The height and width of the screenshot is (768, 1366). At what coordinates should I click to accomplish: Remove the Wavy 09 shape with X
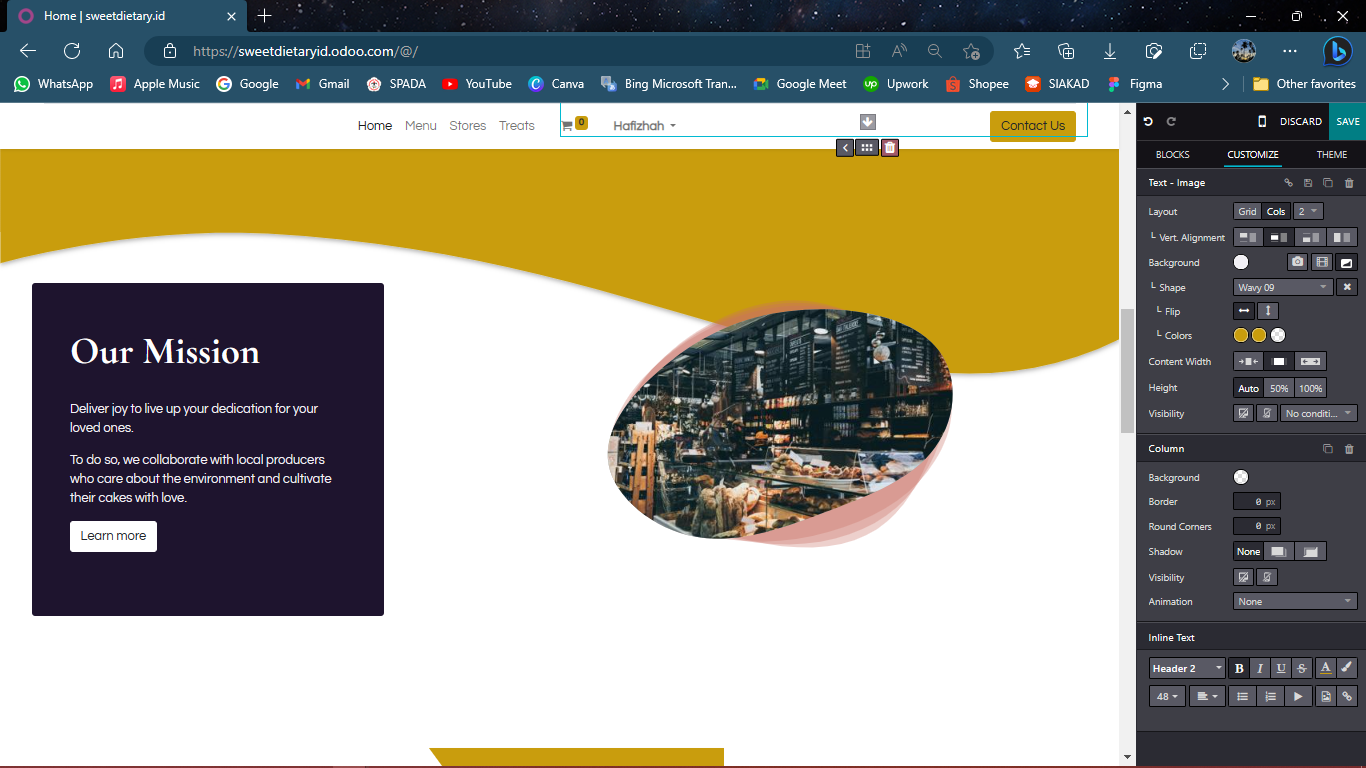pyautogui.click(x=1347, y=287)
